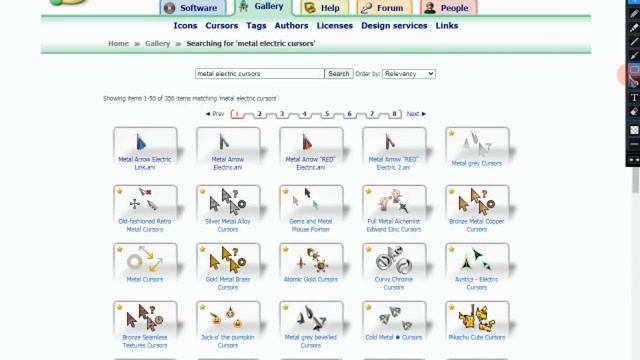640x360 pixels.
Task: Open results page 6
Action: pyautogui.click(x=349, y=114)
